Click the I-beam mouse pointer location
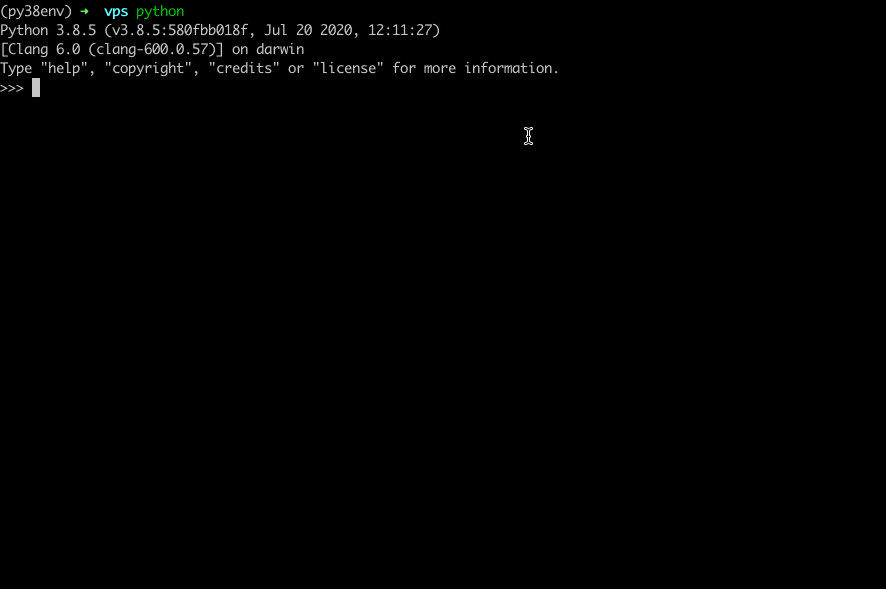The width and height of the screenshot is (886, 589). click(x=528, y=136)
